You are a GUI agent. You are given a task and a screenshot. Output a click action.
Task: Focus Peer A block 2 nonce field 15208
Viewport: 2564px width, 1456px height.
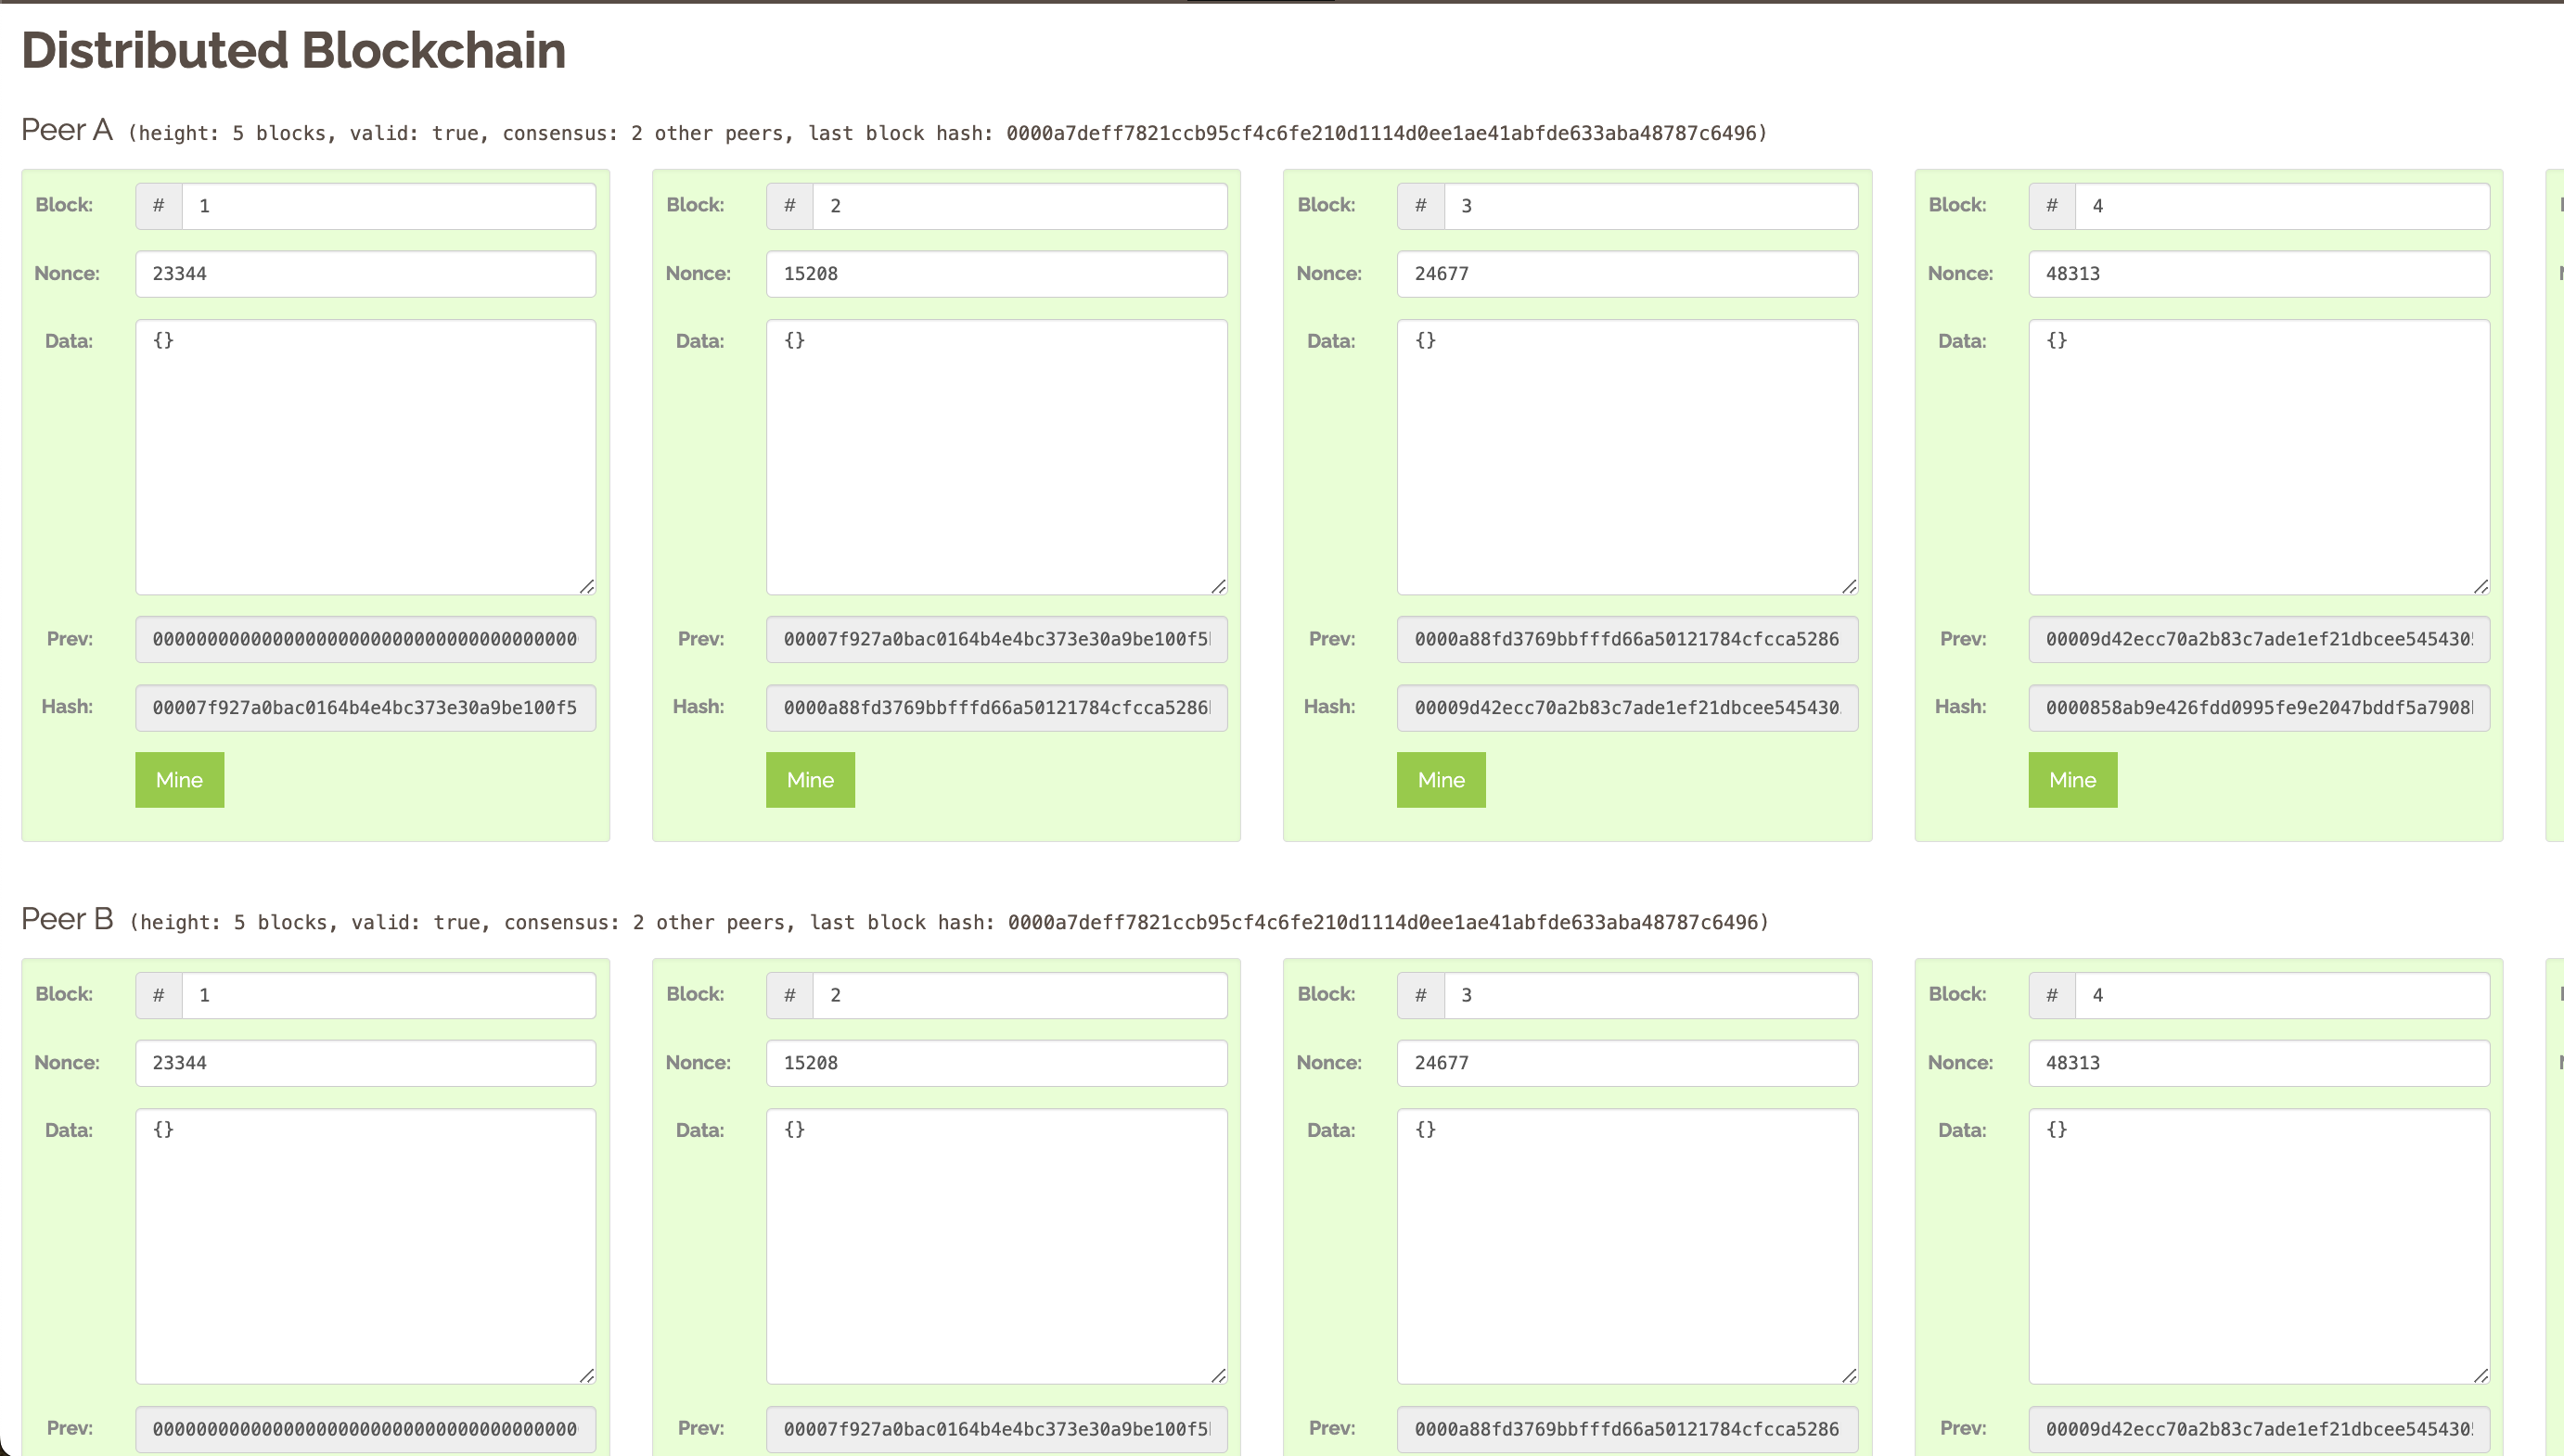[996, 273]
